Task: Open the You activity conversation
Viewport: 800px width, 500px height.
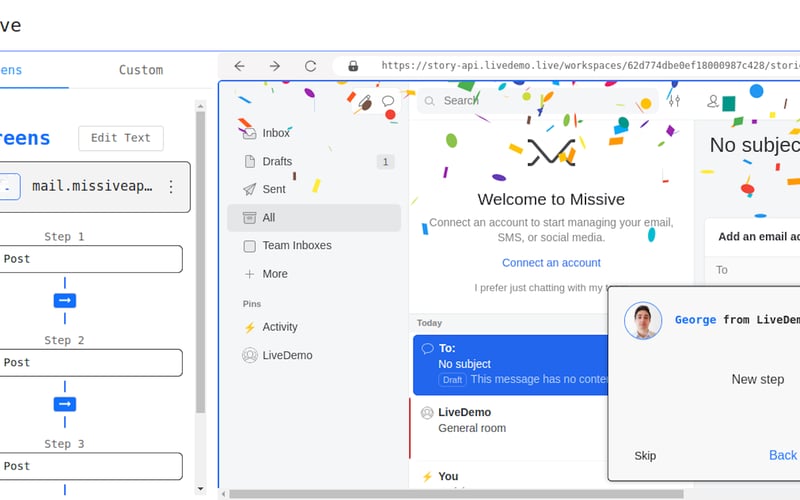Action: (x=510, y=477)
